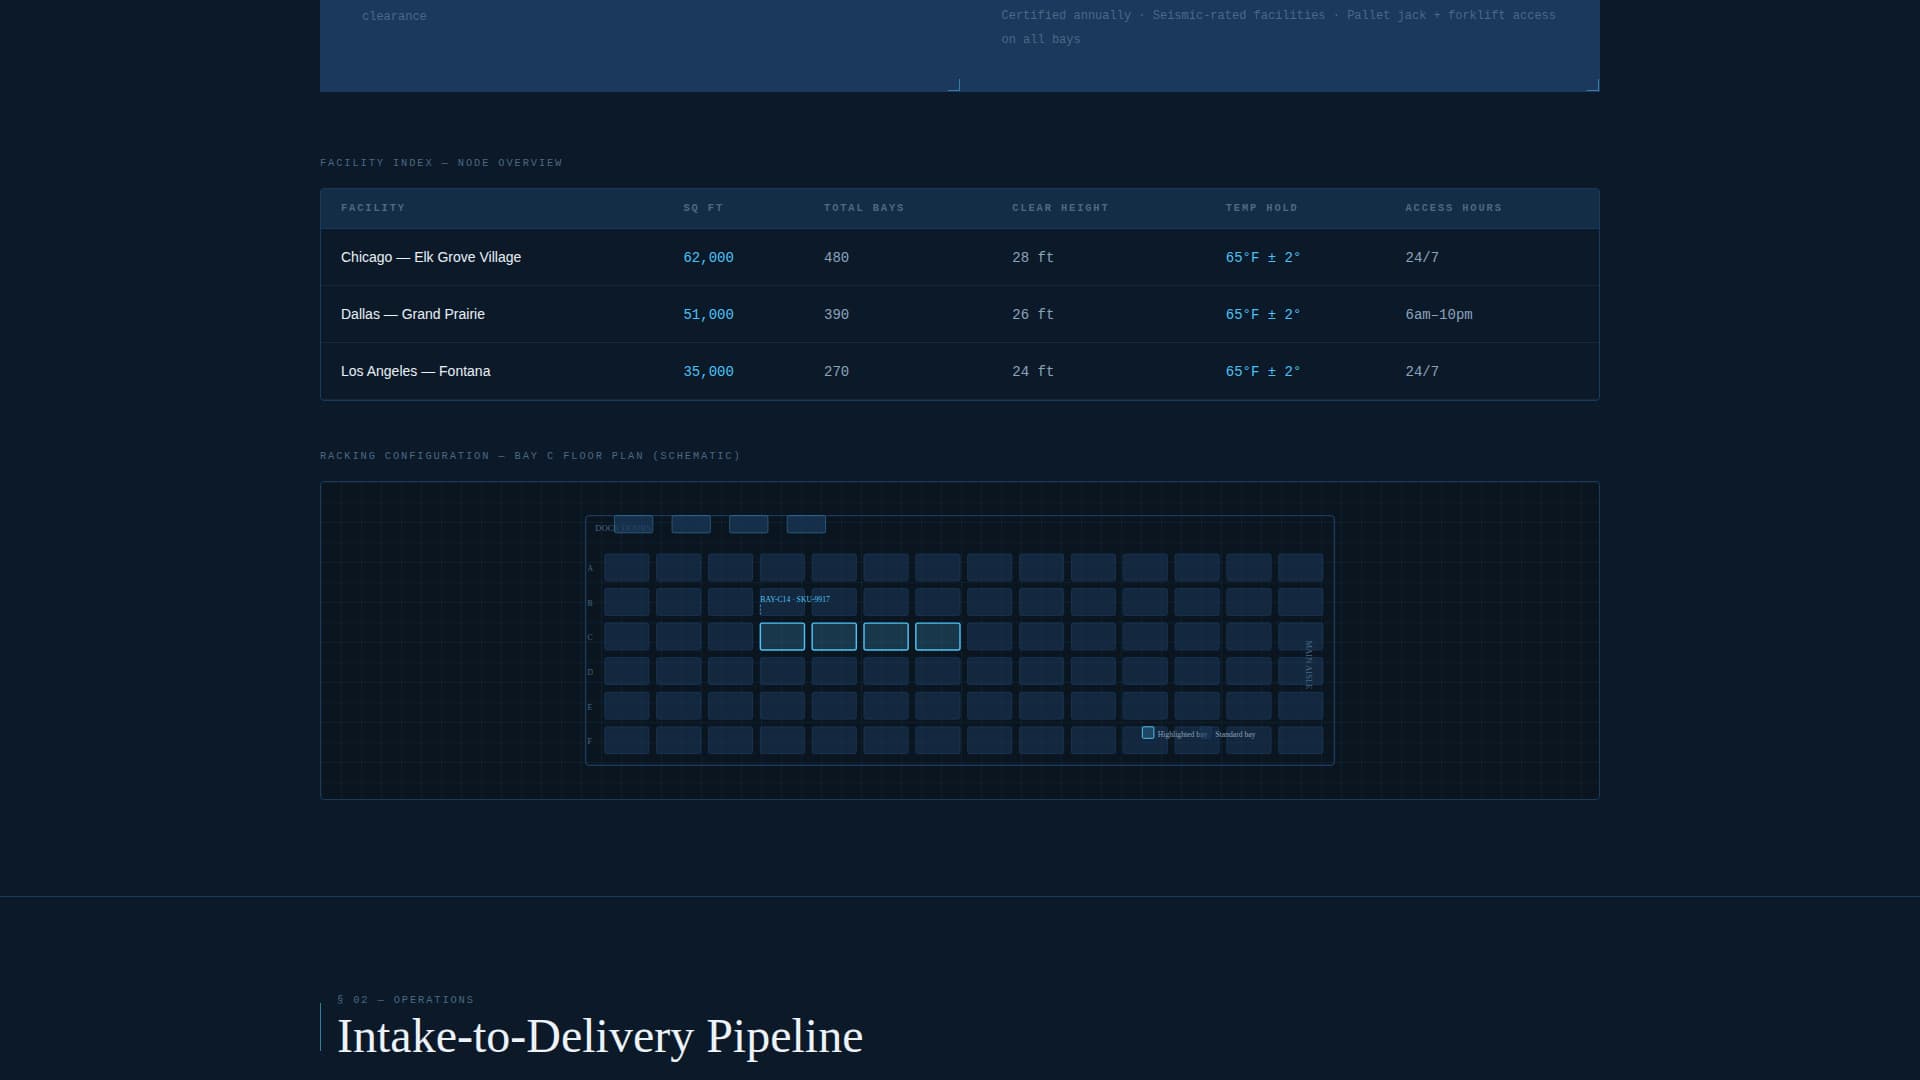1920x1080 pixels.
Task: Click the Racking Configuration — Bay C Floor Plan label
Action: 530,456
